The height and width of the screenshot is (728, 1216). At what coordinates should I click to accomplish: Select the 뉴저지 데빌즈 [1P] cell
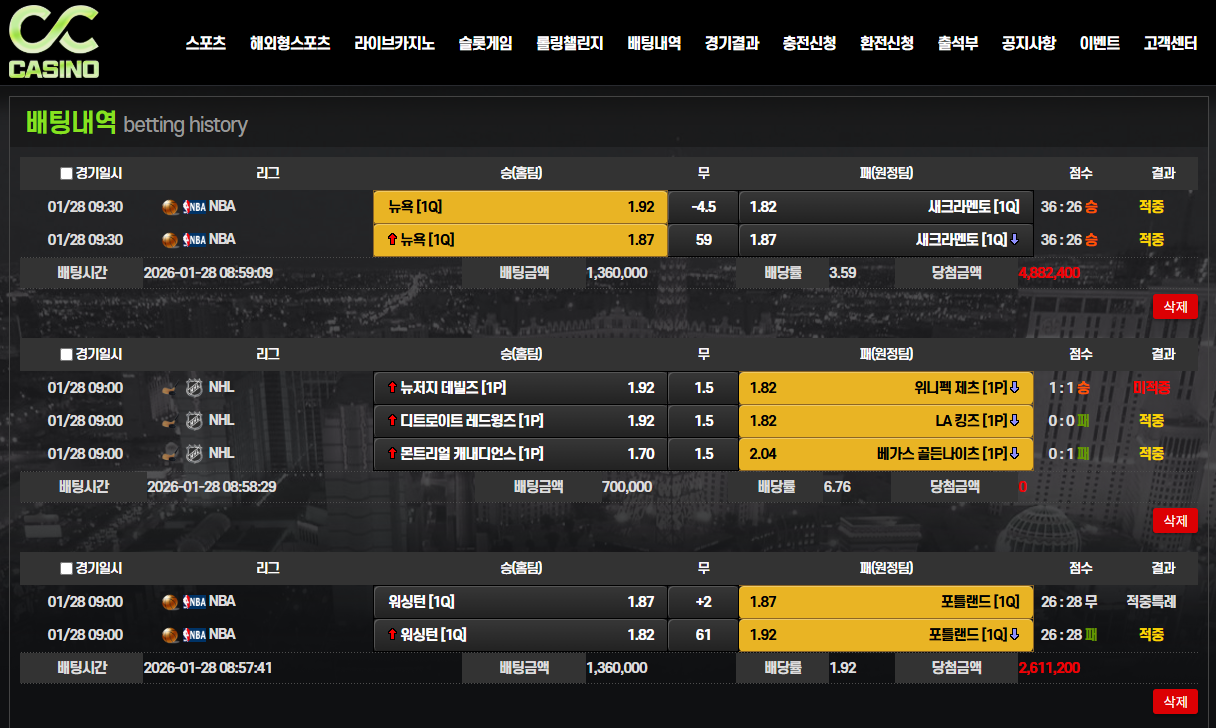(520, 388)
